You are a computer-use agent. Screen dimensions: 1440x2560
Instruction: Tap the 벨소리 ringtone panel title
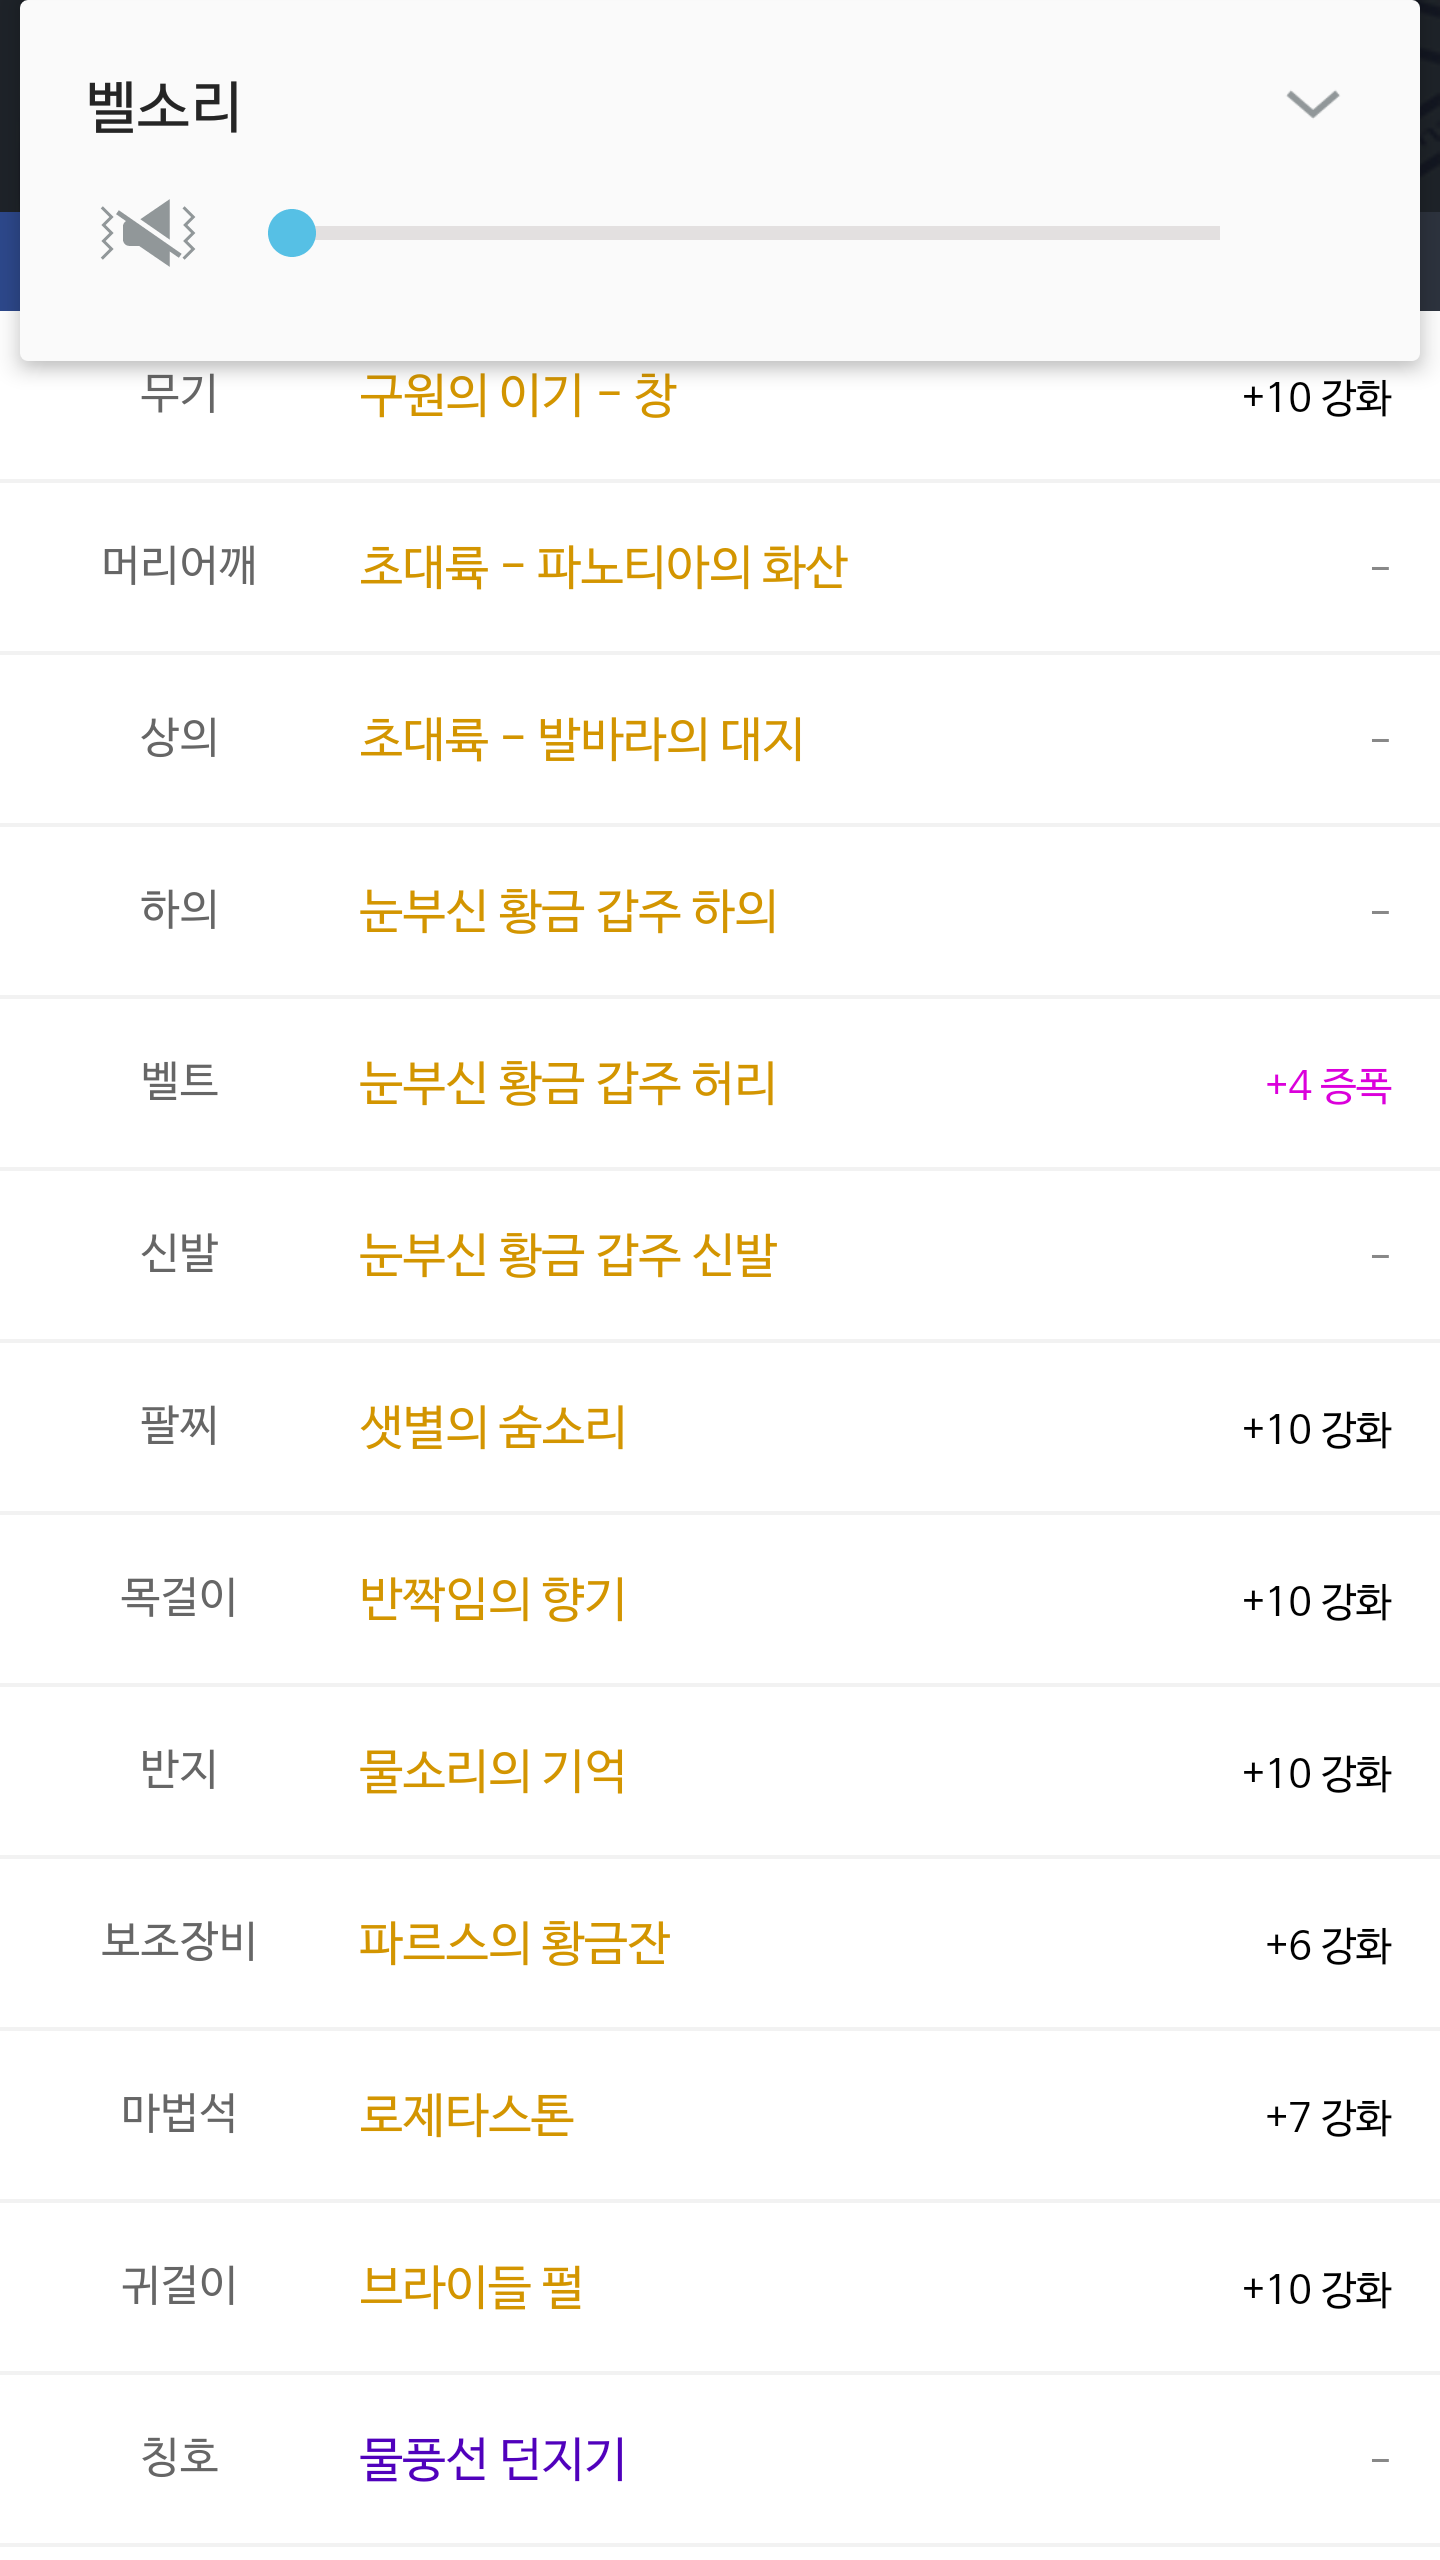pos(164,106)
